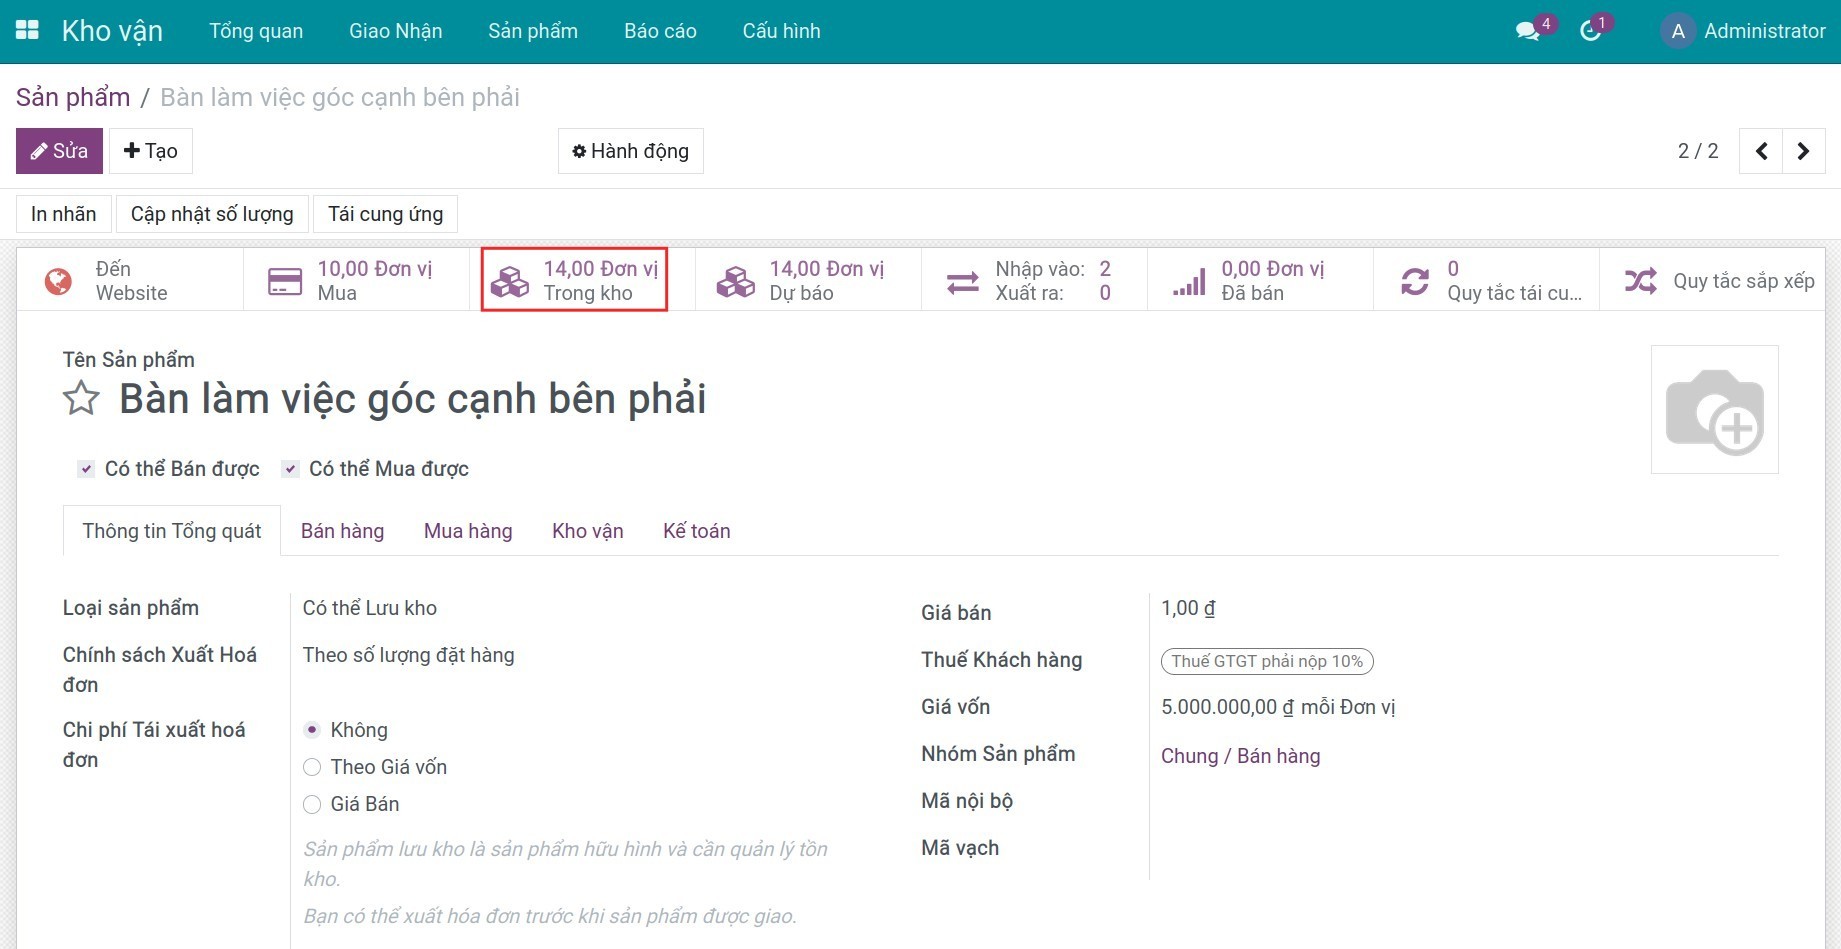Click the 0,00 Đơn vị sold value
This screenshot has width=1841, height=949.
pyautogui.click(x=1273, y=269)
